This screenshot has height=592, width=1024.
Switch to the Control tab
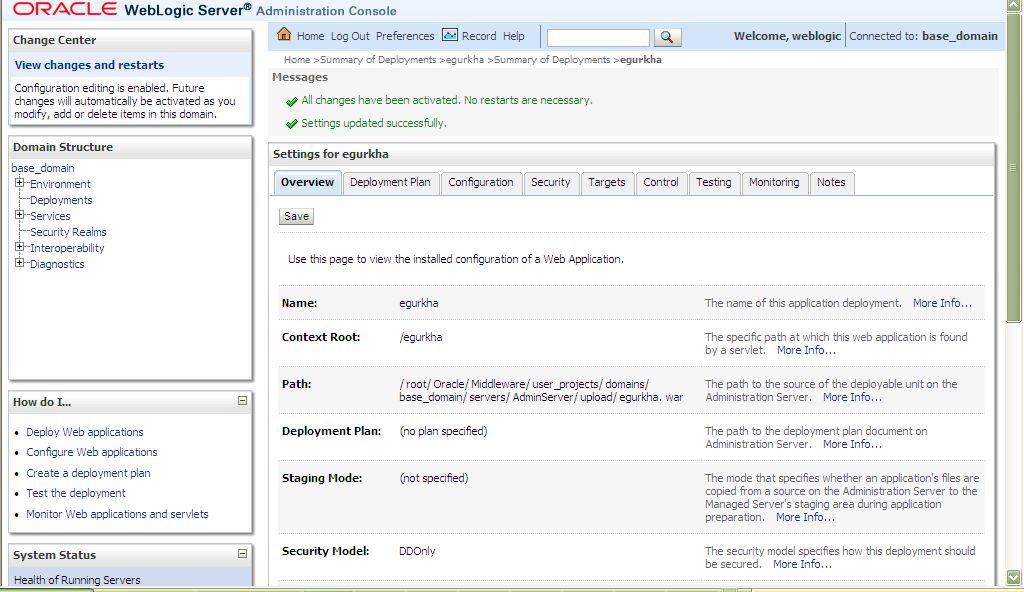pyautogui.click(x=661, y=182)
